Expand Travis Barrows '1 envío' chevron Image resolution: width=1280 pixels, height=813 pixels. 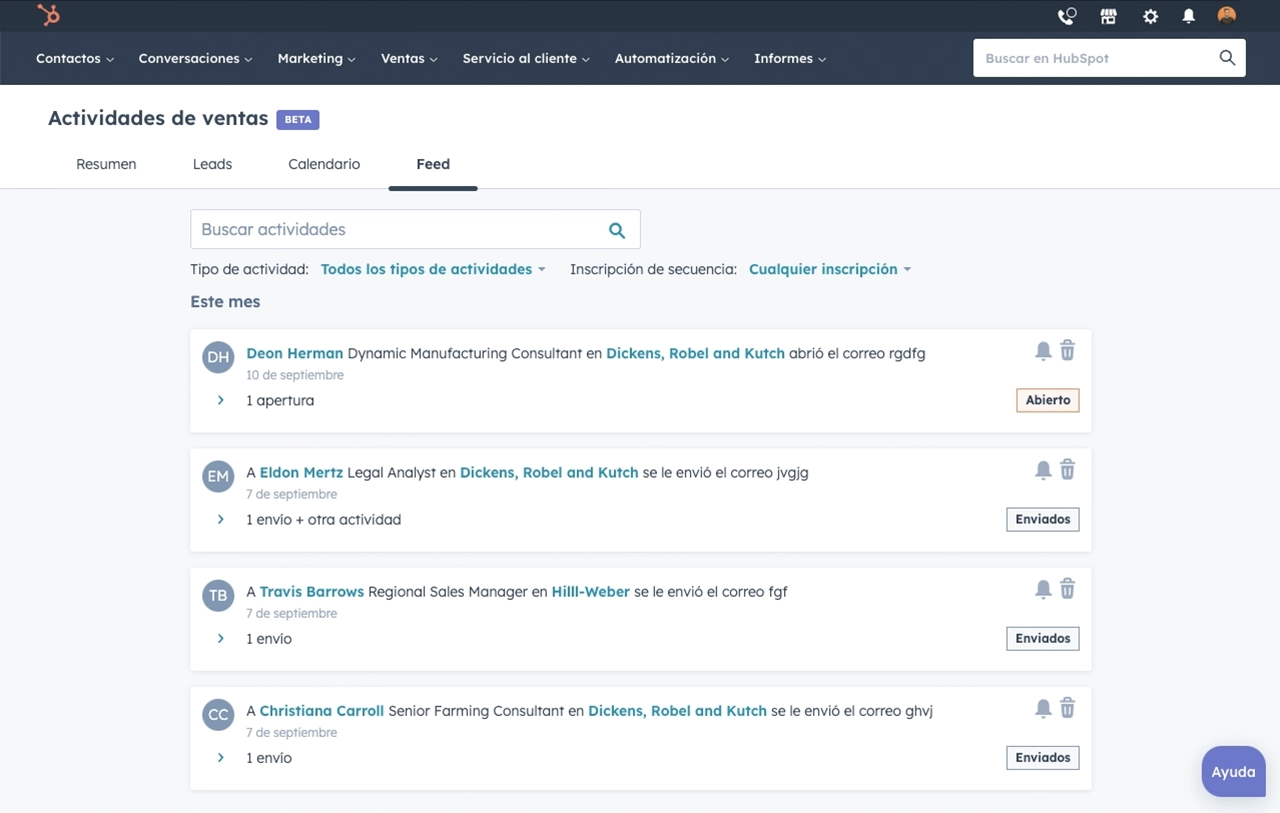coord(221,638)
